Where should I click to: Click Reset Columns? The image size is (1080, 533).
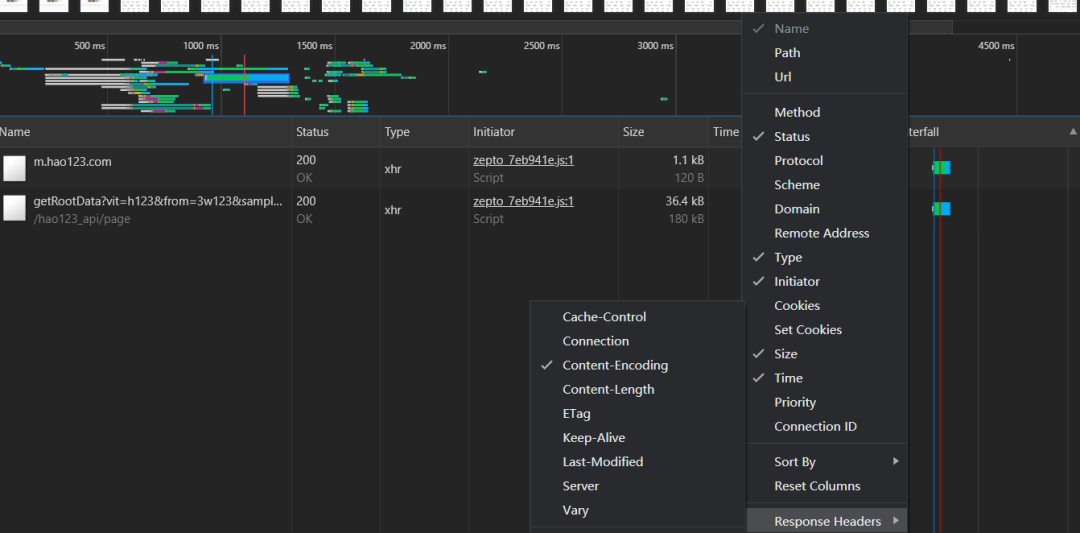point(825,485)
